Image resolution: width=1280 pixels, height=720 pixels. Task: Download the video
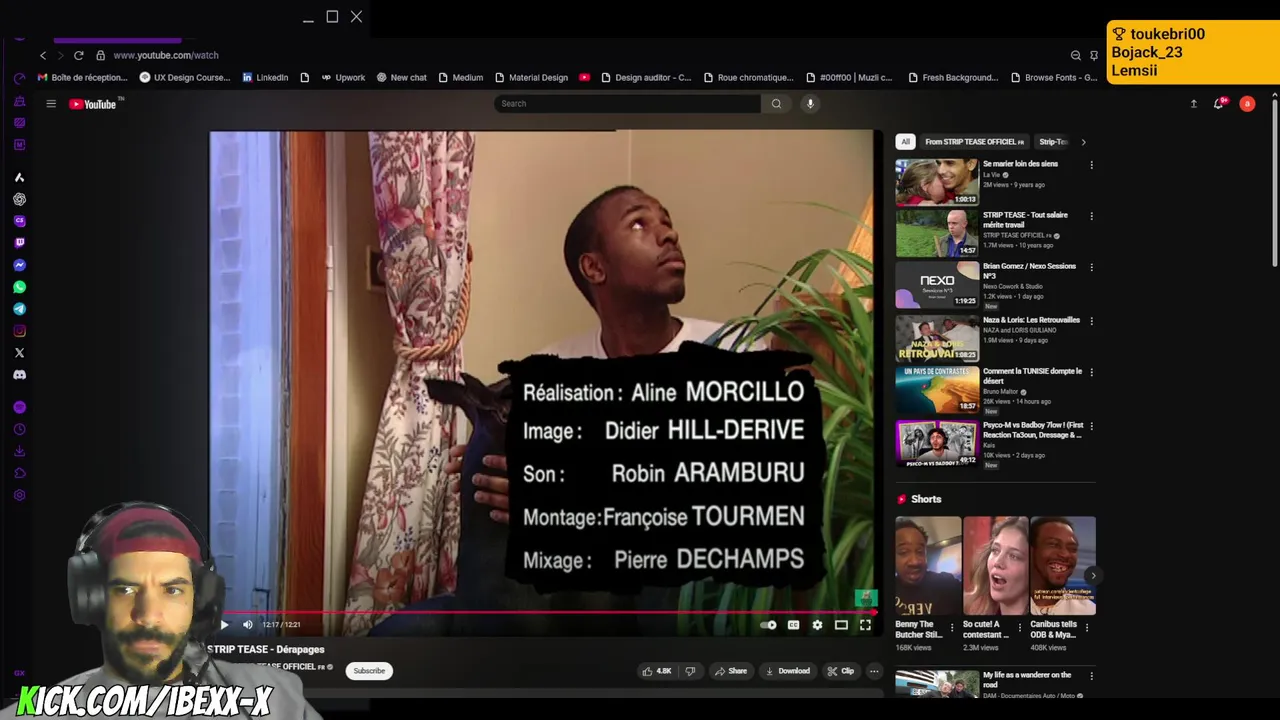(x=787, y=671)
